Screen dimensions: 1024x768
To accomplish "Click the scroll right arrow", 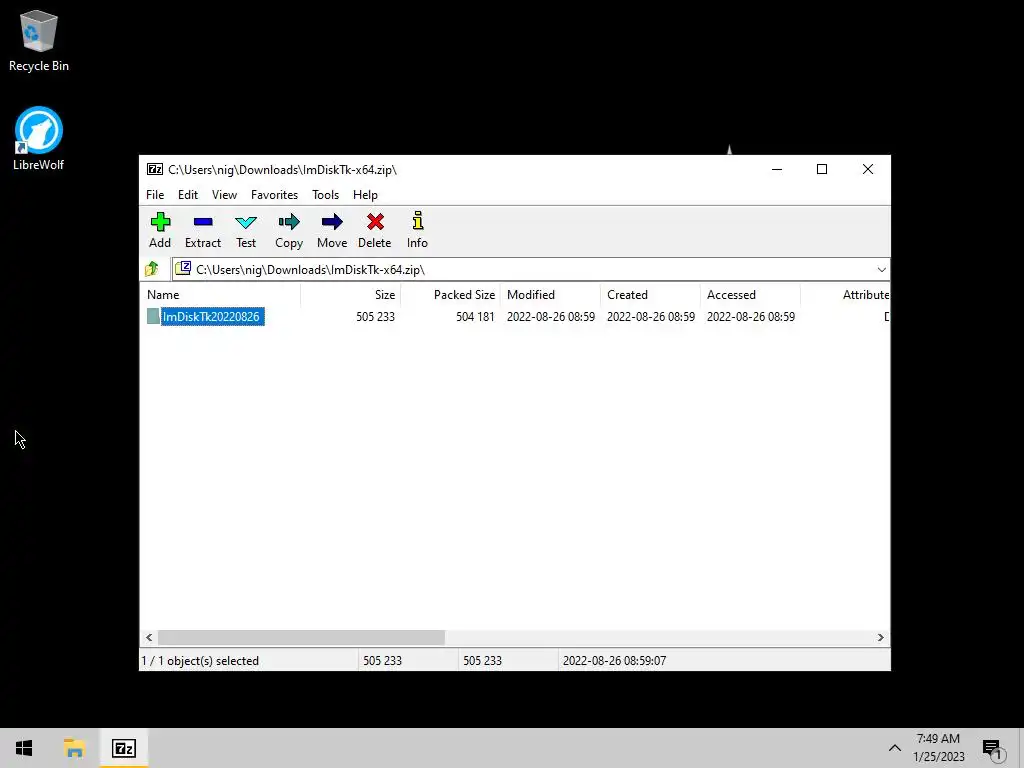I will pyautogui.click(x=880, y=637).
